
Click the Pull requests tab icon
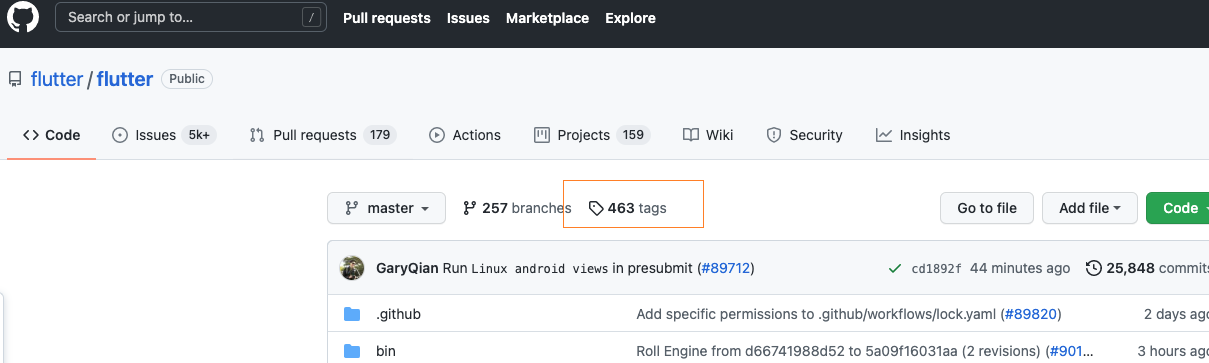[257, 135]
